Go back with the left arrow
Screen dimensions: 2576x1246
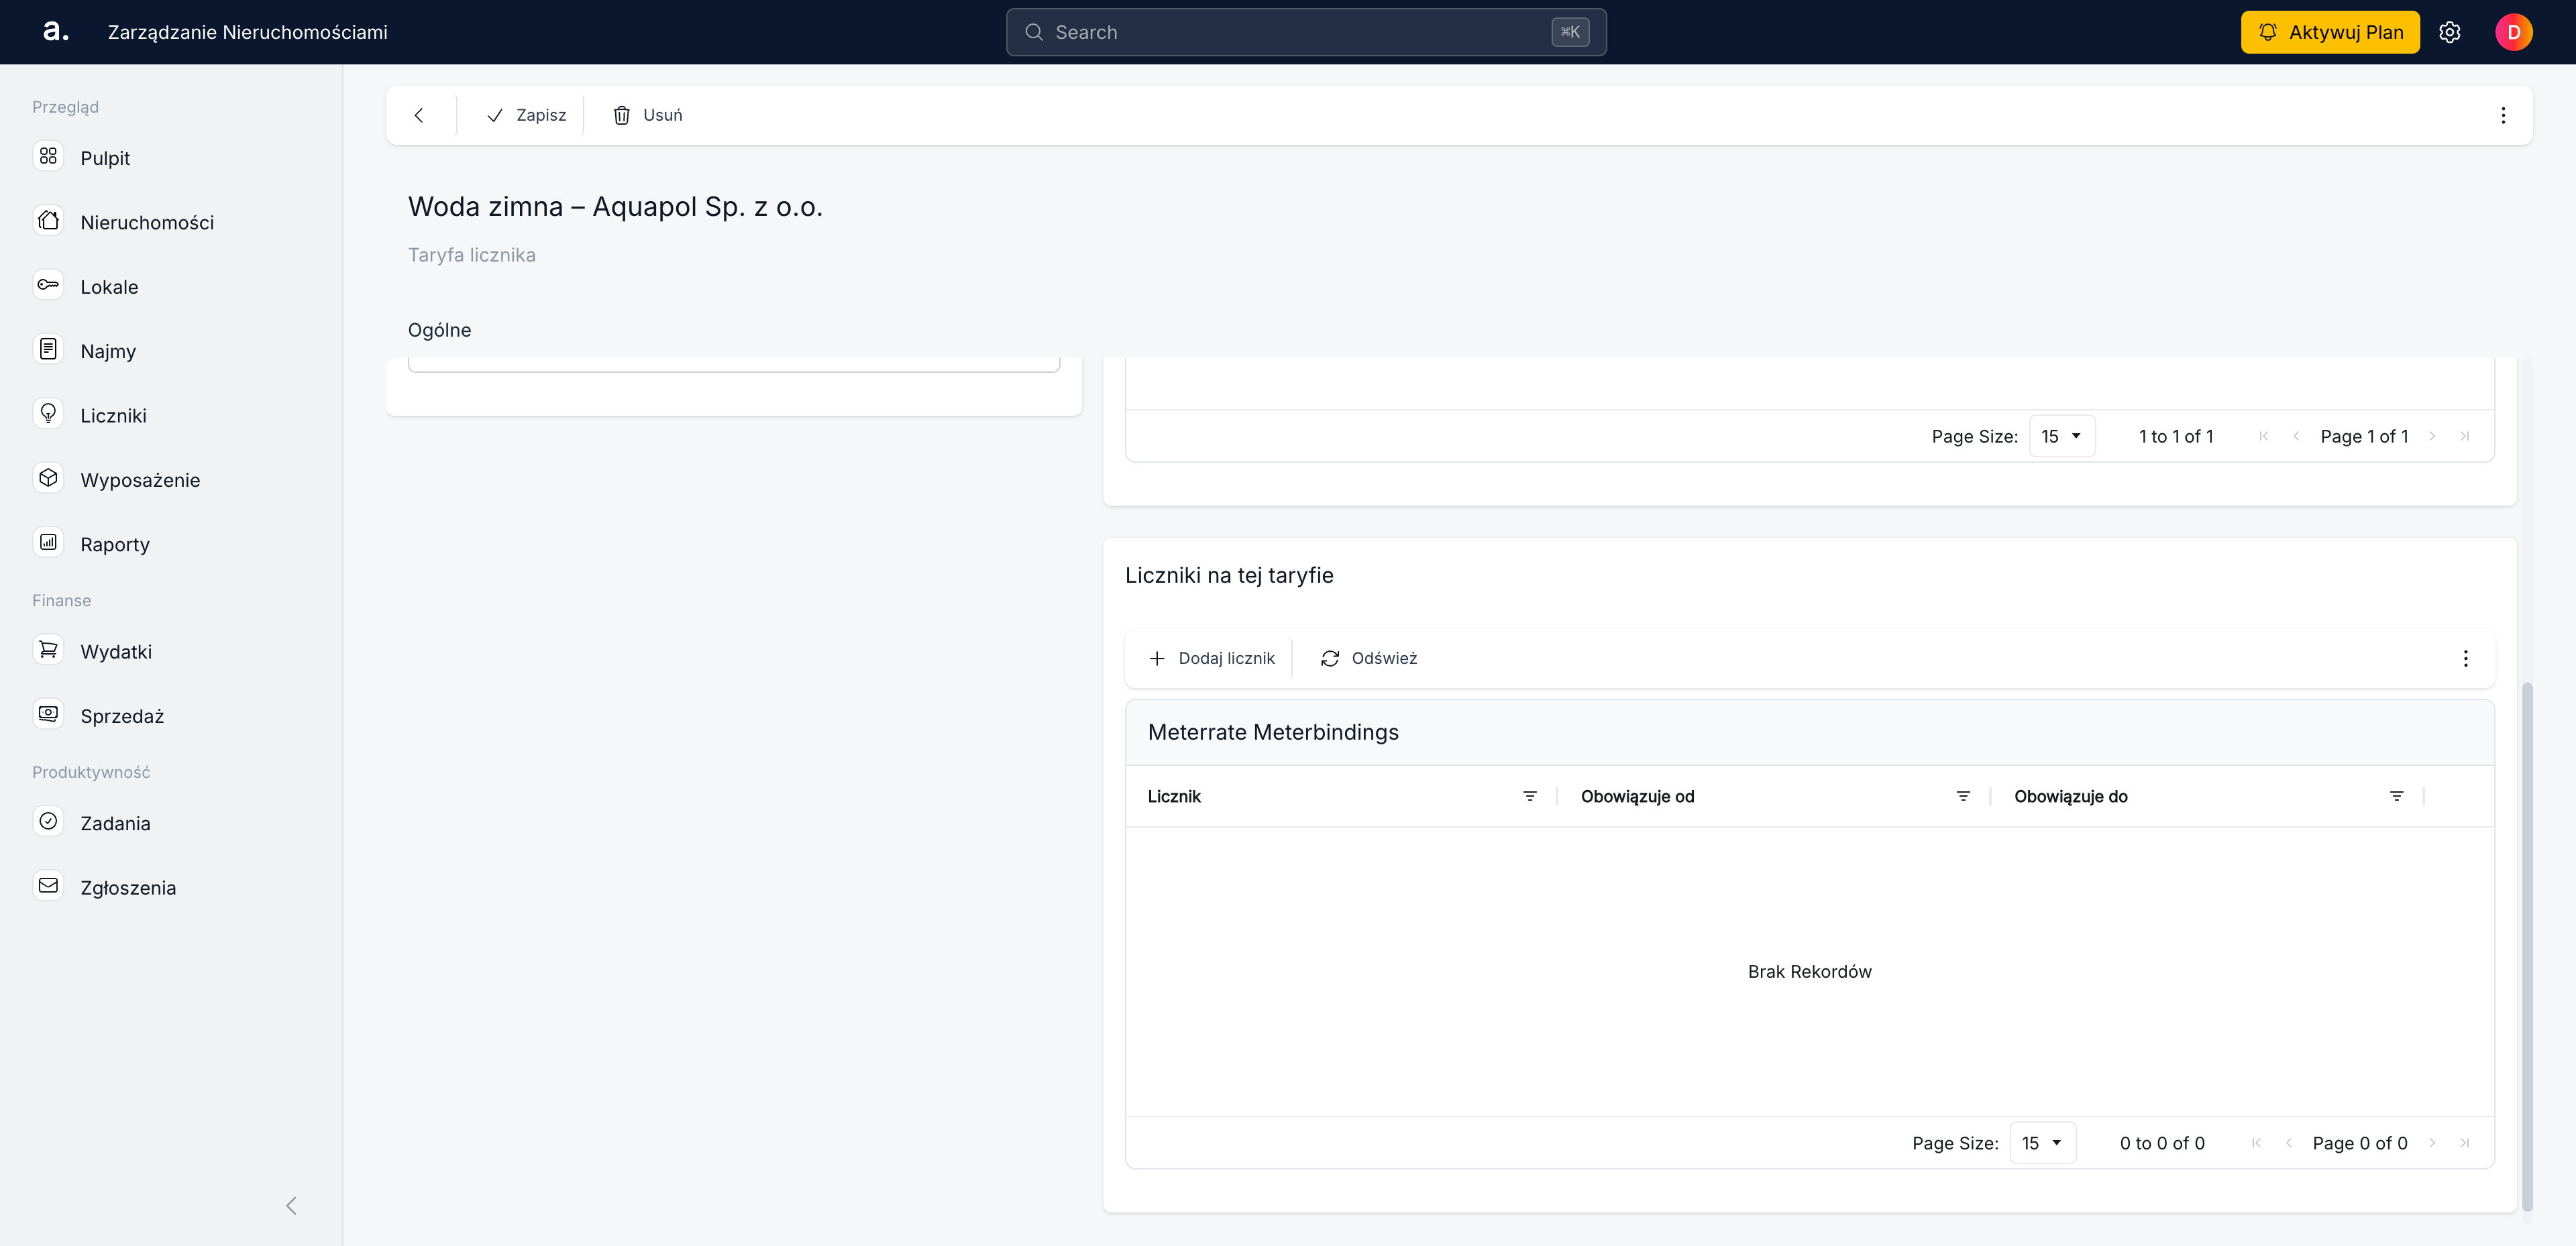[x=419, y=115]
